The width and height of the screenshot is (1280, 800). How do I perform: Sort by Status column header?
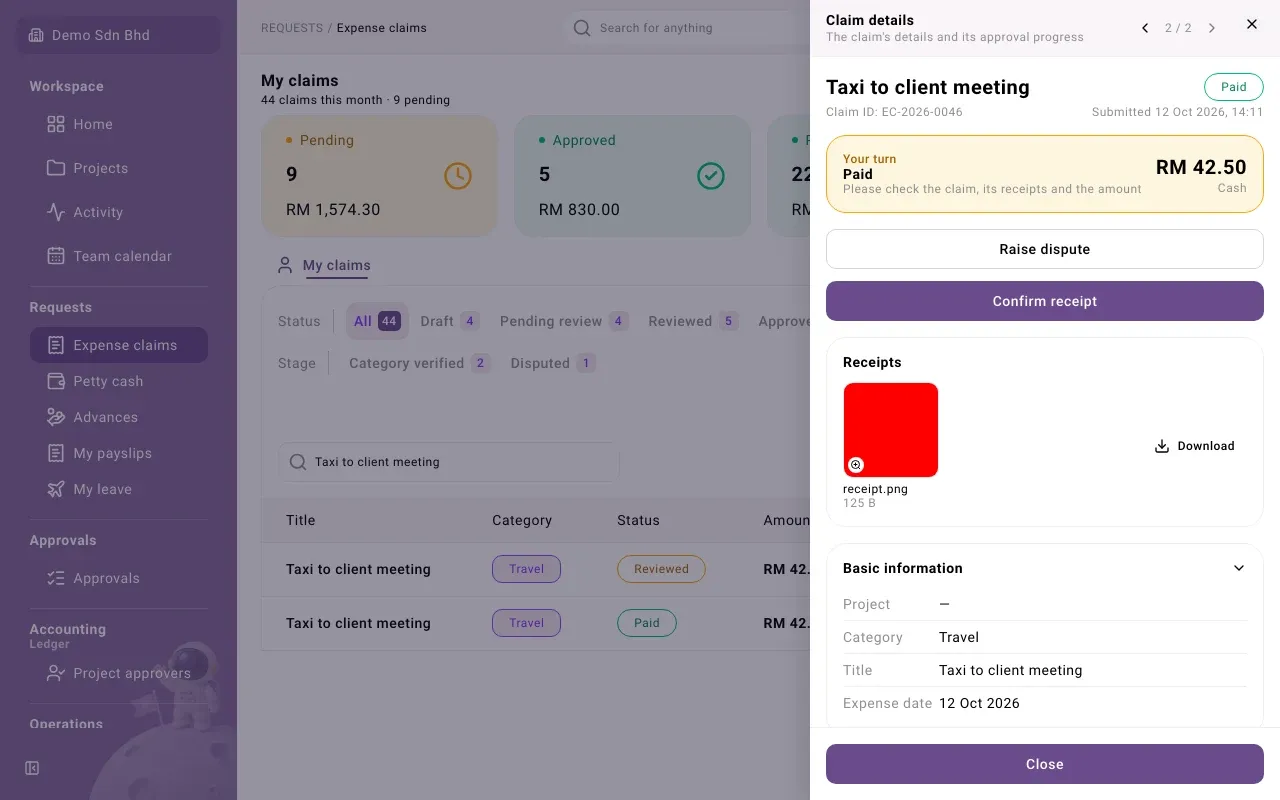638,520
